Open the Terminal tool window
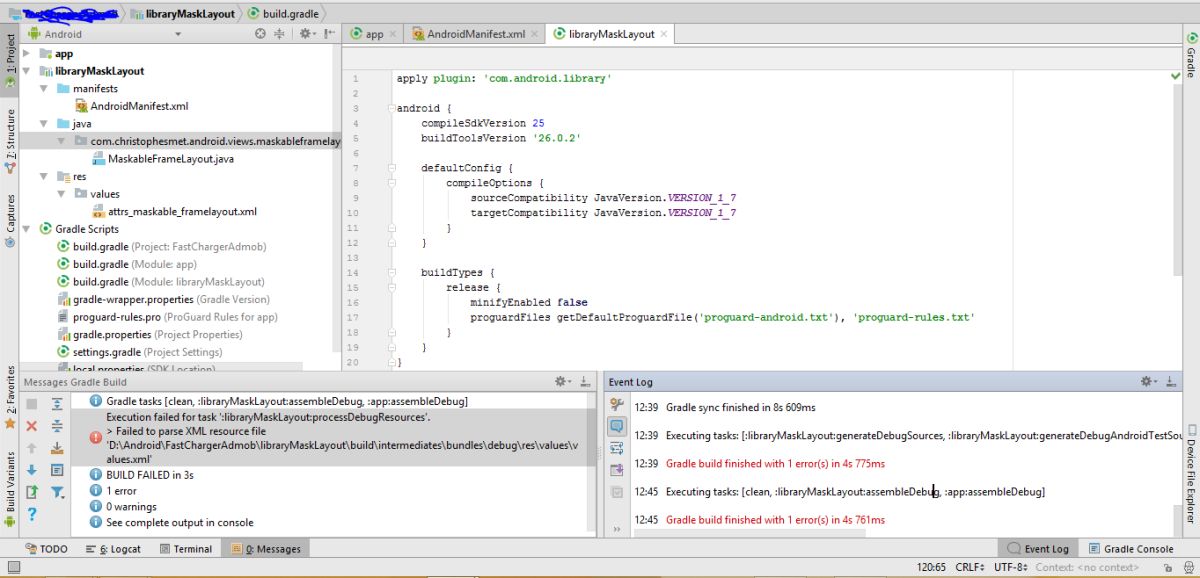The height and width of the screenshot is (578, 1200). [x=184, y=549]
